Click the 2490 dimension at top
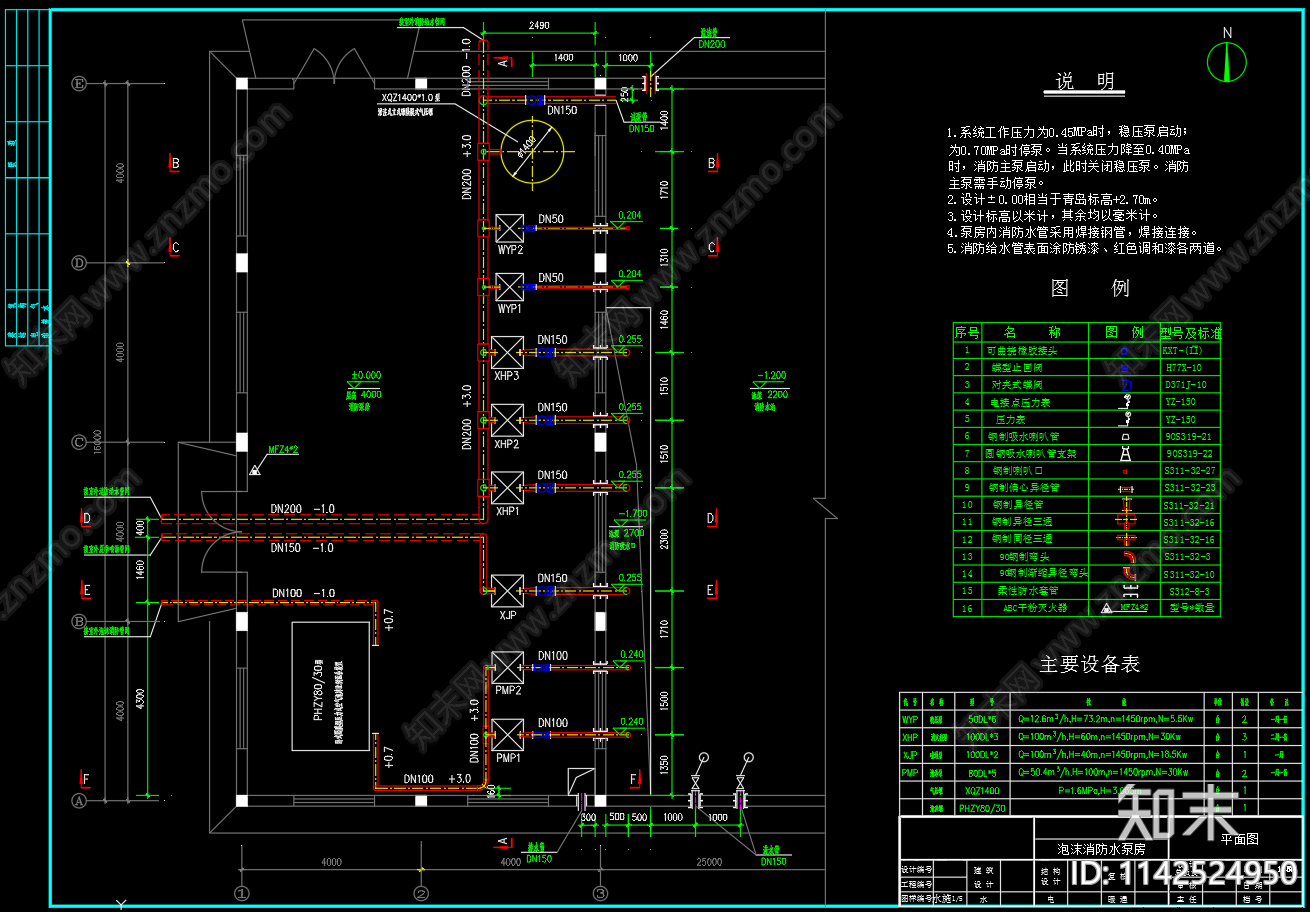1310x912 pixels. click(x=540, y=24)
